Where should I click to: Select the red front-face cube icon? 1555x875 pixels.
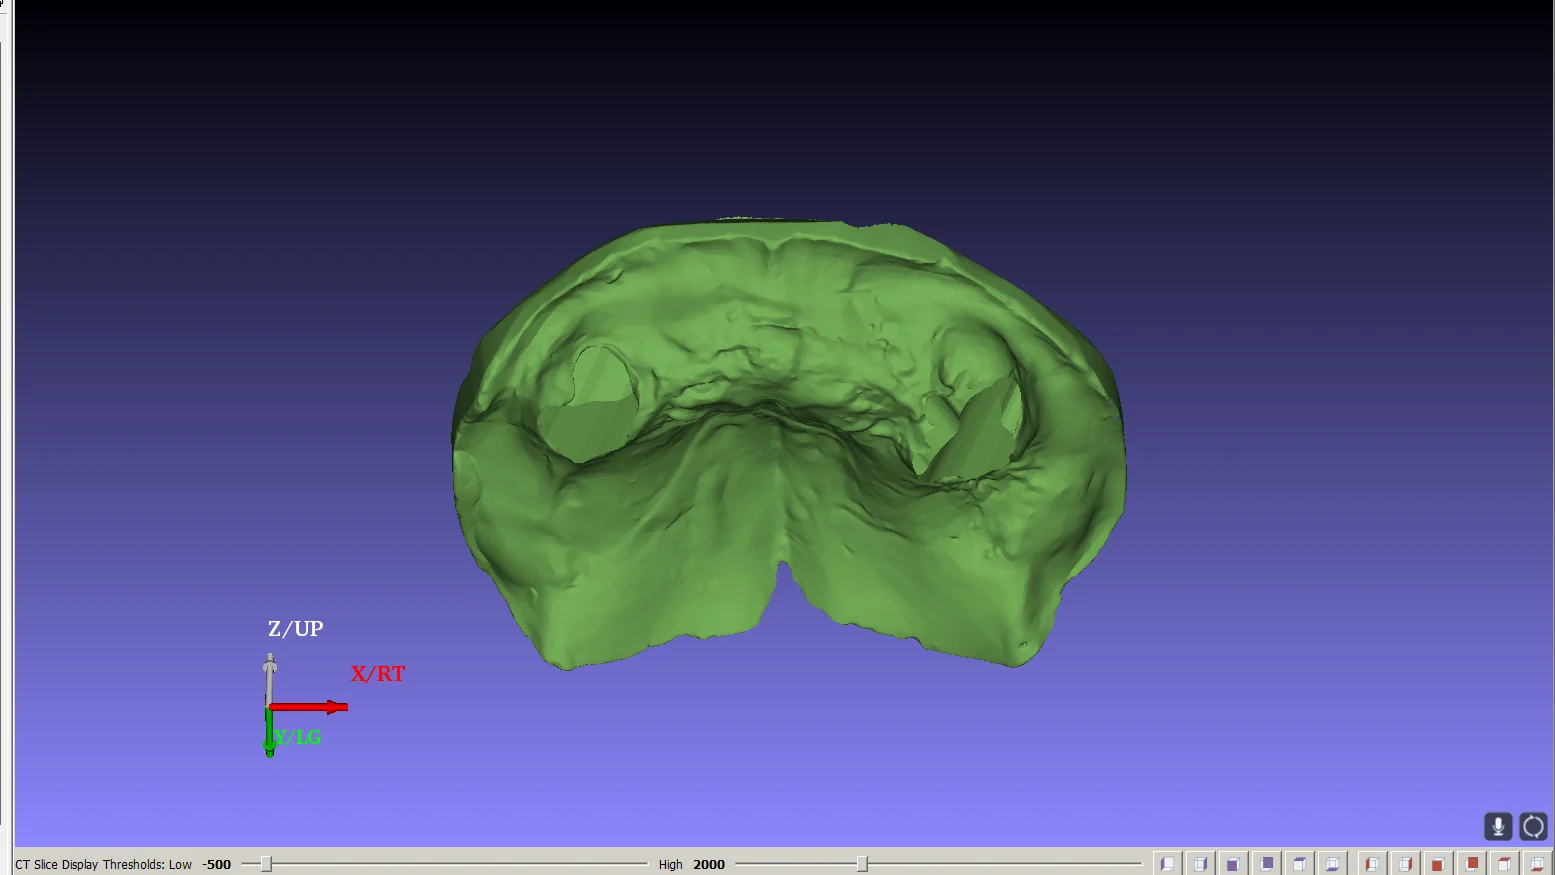click(x=1438, y=864)
